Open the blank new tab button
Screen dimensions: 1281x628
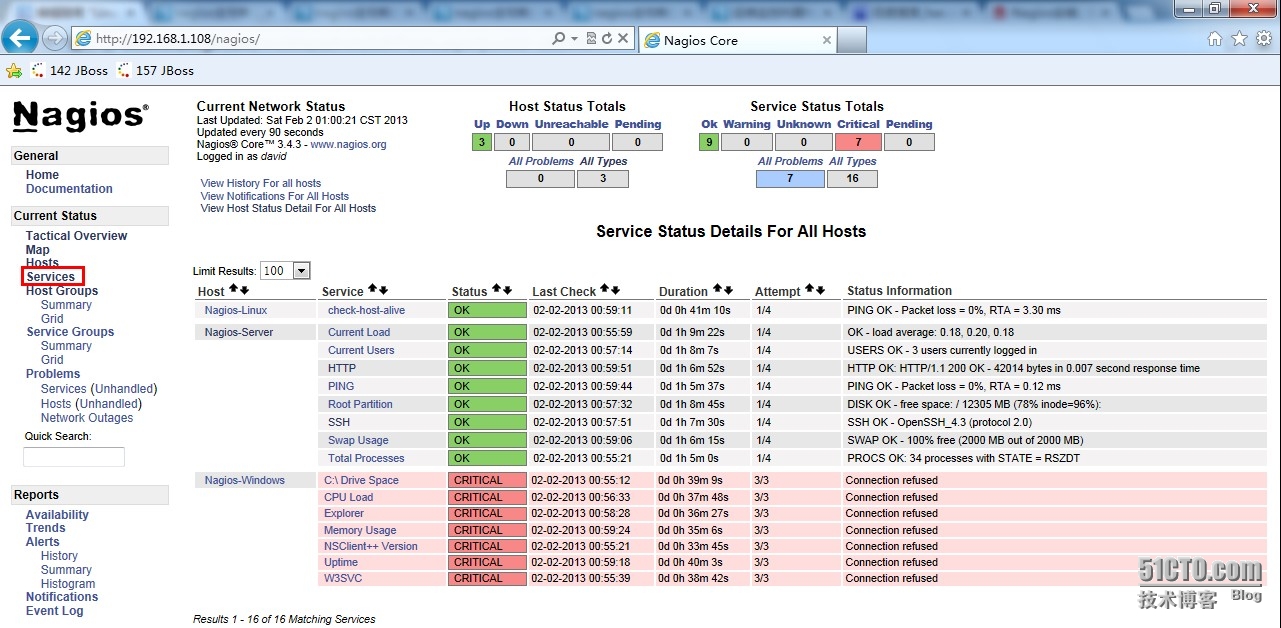(x=851, y=40)
